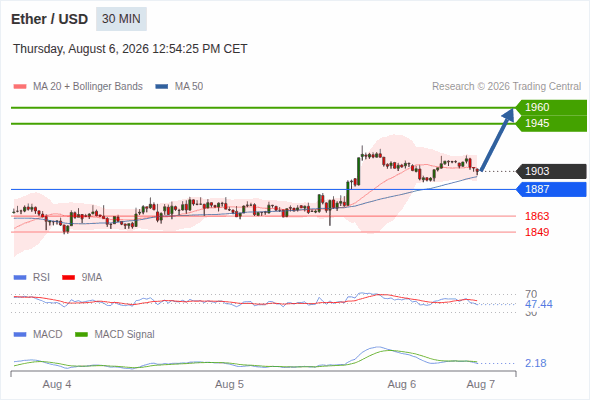Select the 1960 green resistance label

pos(551,107)
